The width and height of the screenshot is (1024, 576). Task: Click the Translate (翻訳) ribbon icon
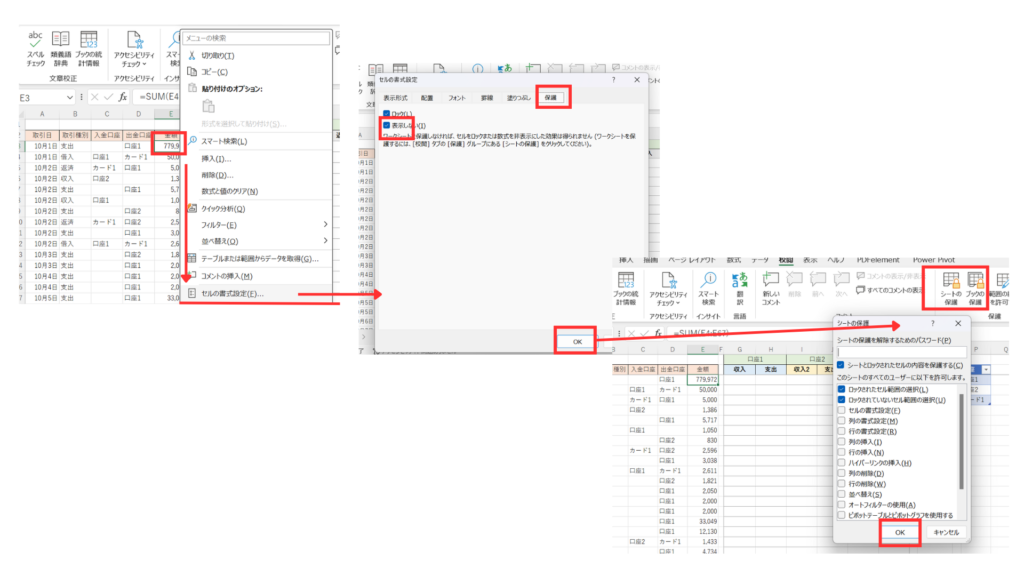pyautogui.click(x=739, y=286)
